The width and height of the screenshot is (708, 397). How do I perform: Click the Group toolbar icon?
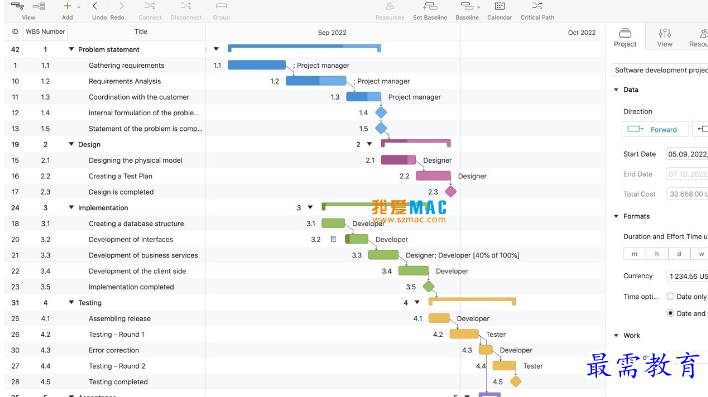pos(221,6)
